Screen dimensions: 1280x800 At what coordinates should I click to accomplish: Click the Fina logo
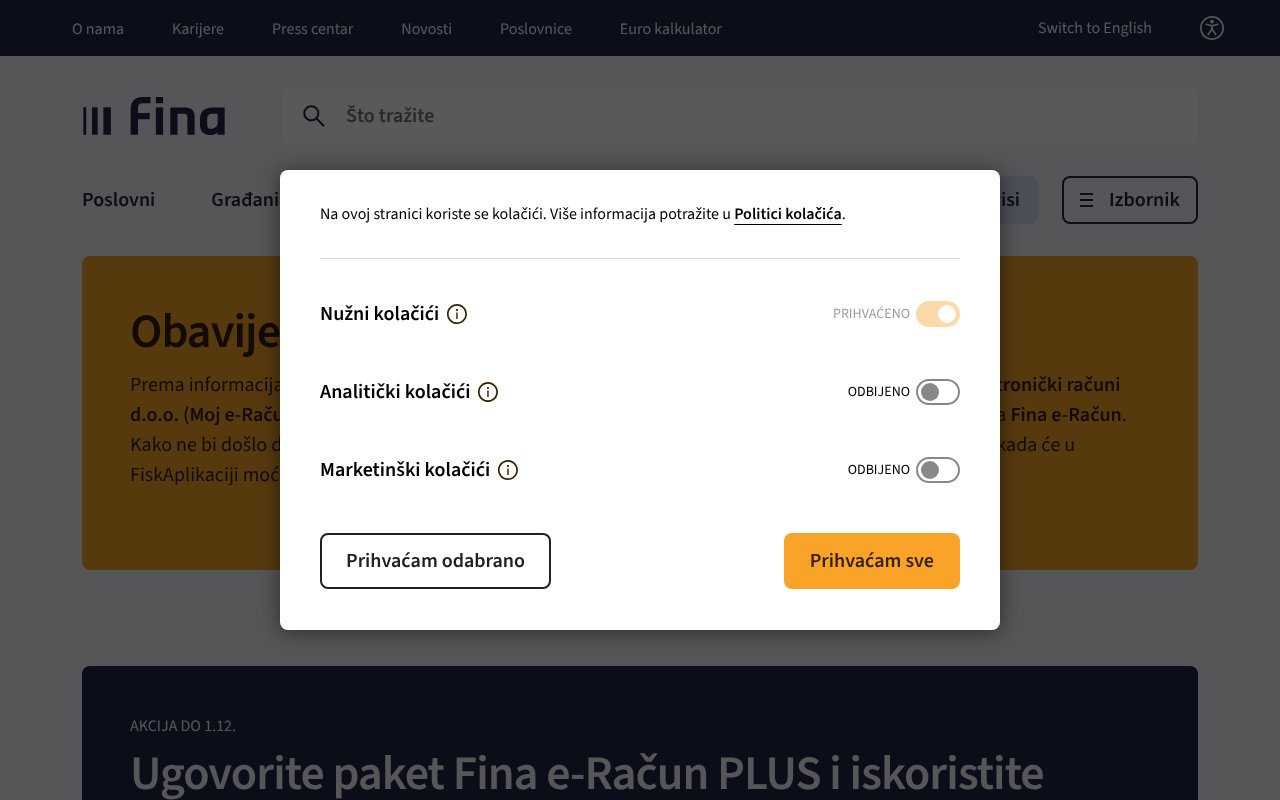pos(154,115)
